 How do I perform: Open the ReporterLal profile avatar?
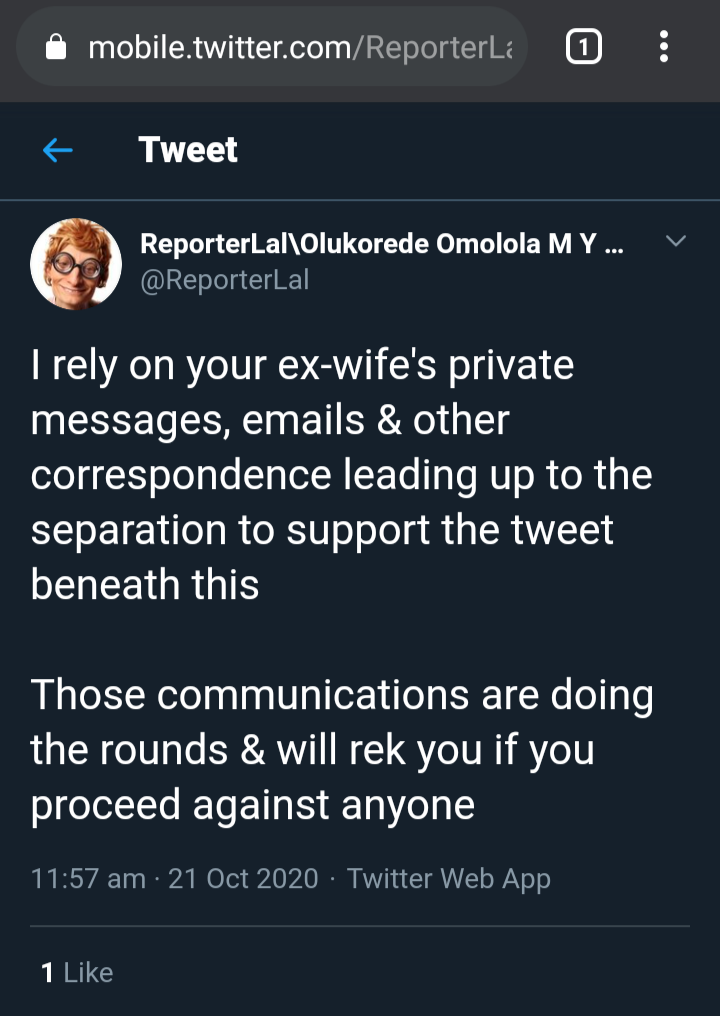click(76, 263)
